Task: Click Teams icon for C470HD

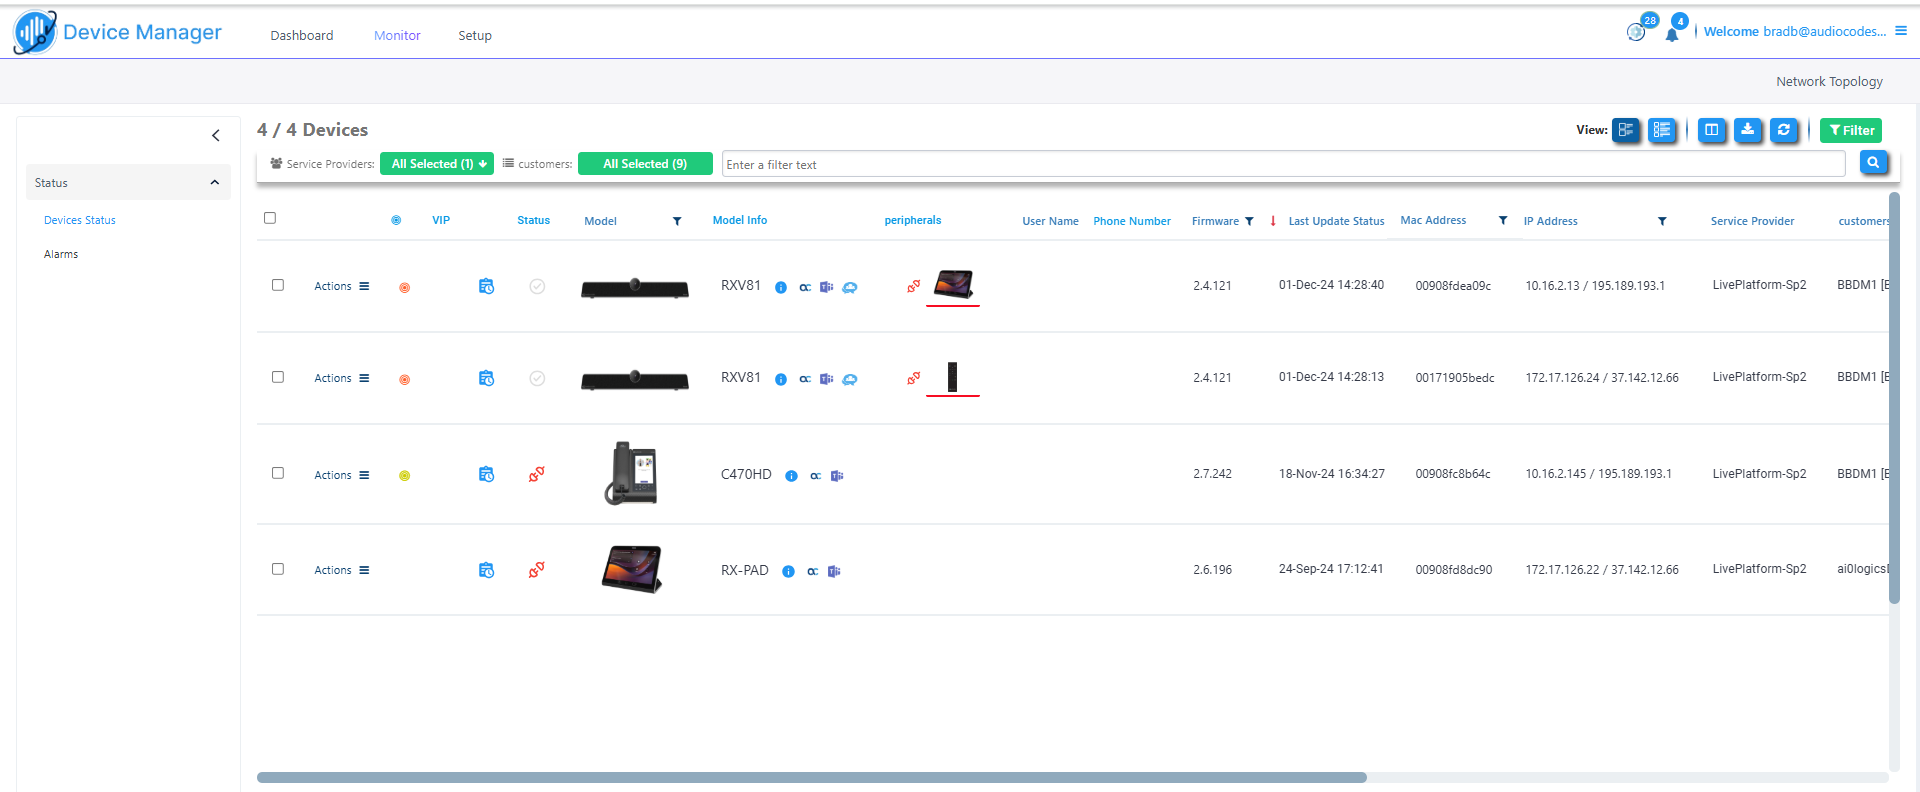Action: tap(837, 476)
